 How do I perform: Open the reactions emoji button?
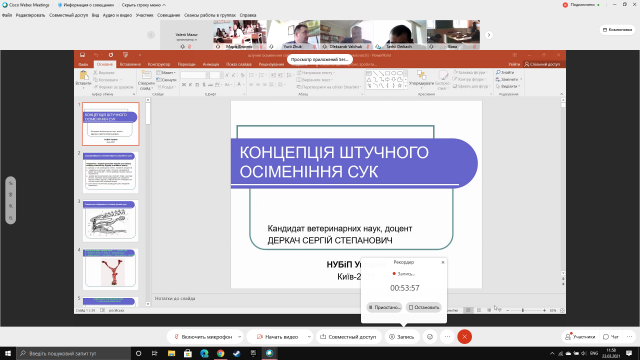point(430,337)
